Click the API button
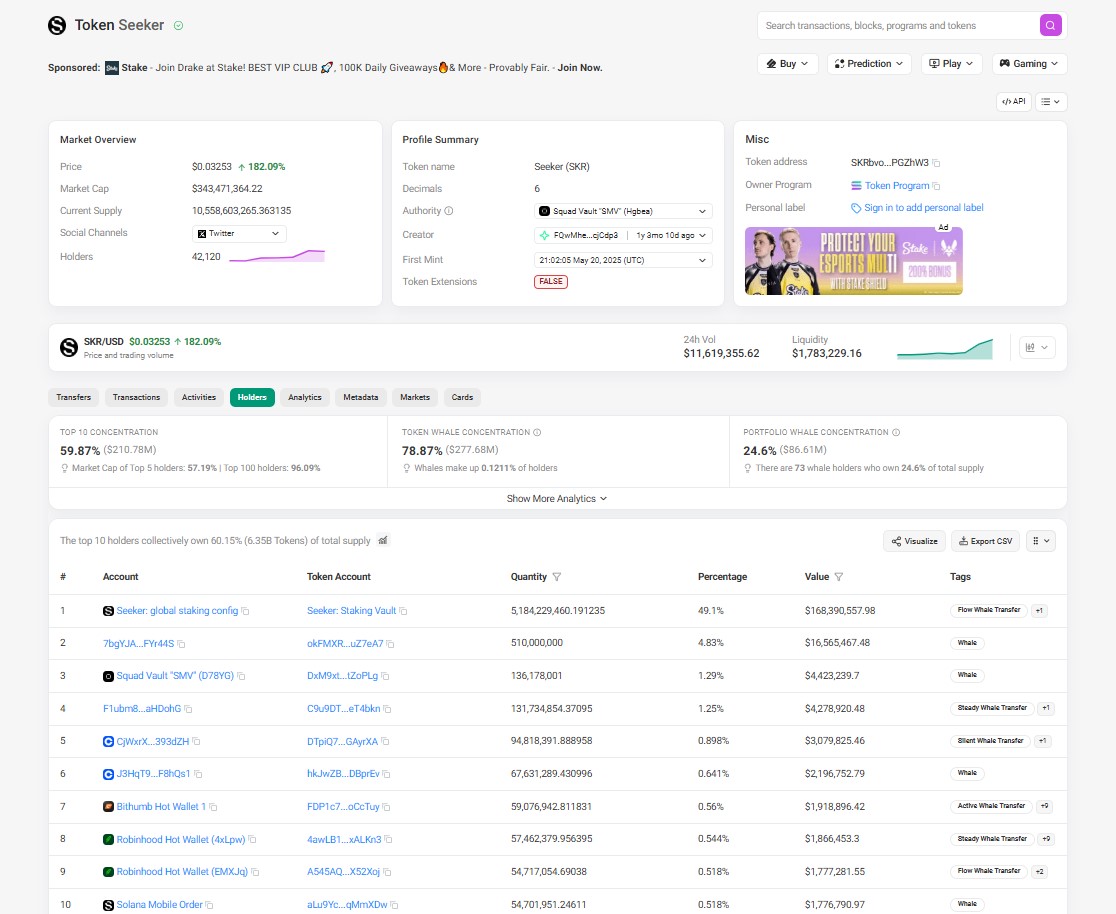The width and height of the screenshot is (1116, 914). pyautogui.click(x=1014, y=102)
